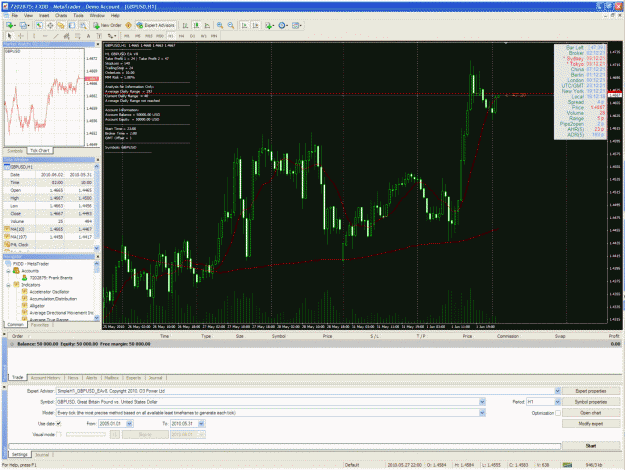
Task: Switch to the Tick Chart tab
Action: tap(40, 151)
